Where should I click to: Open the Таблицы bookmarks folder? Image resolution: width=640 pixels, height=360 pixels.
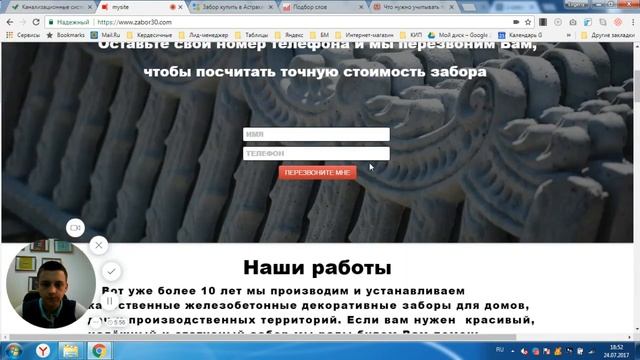[x=252, y=36]
